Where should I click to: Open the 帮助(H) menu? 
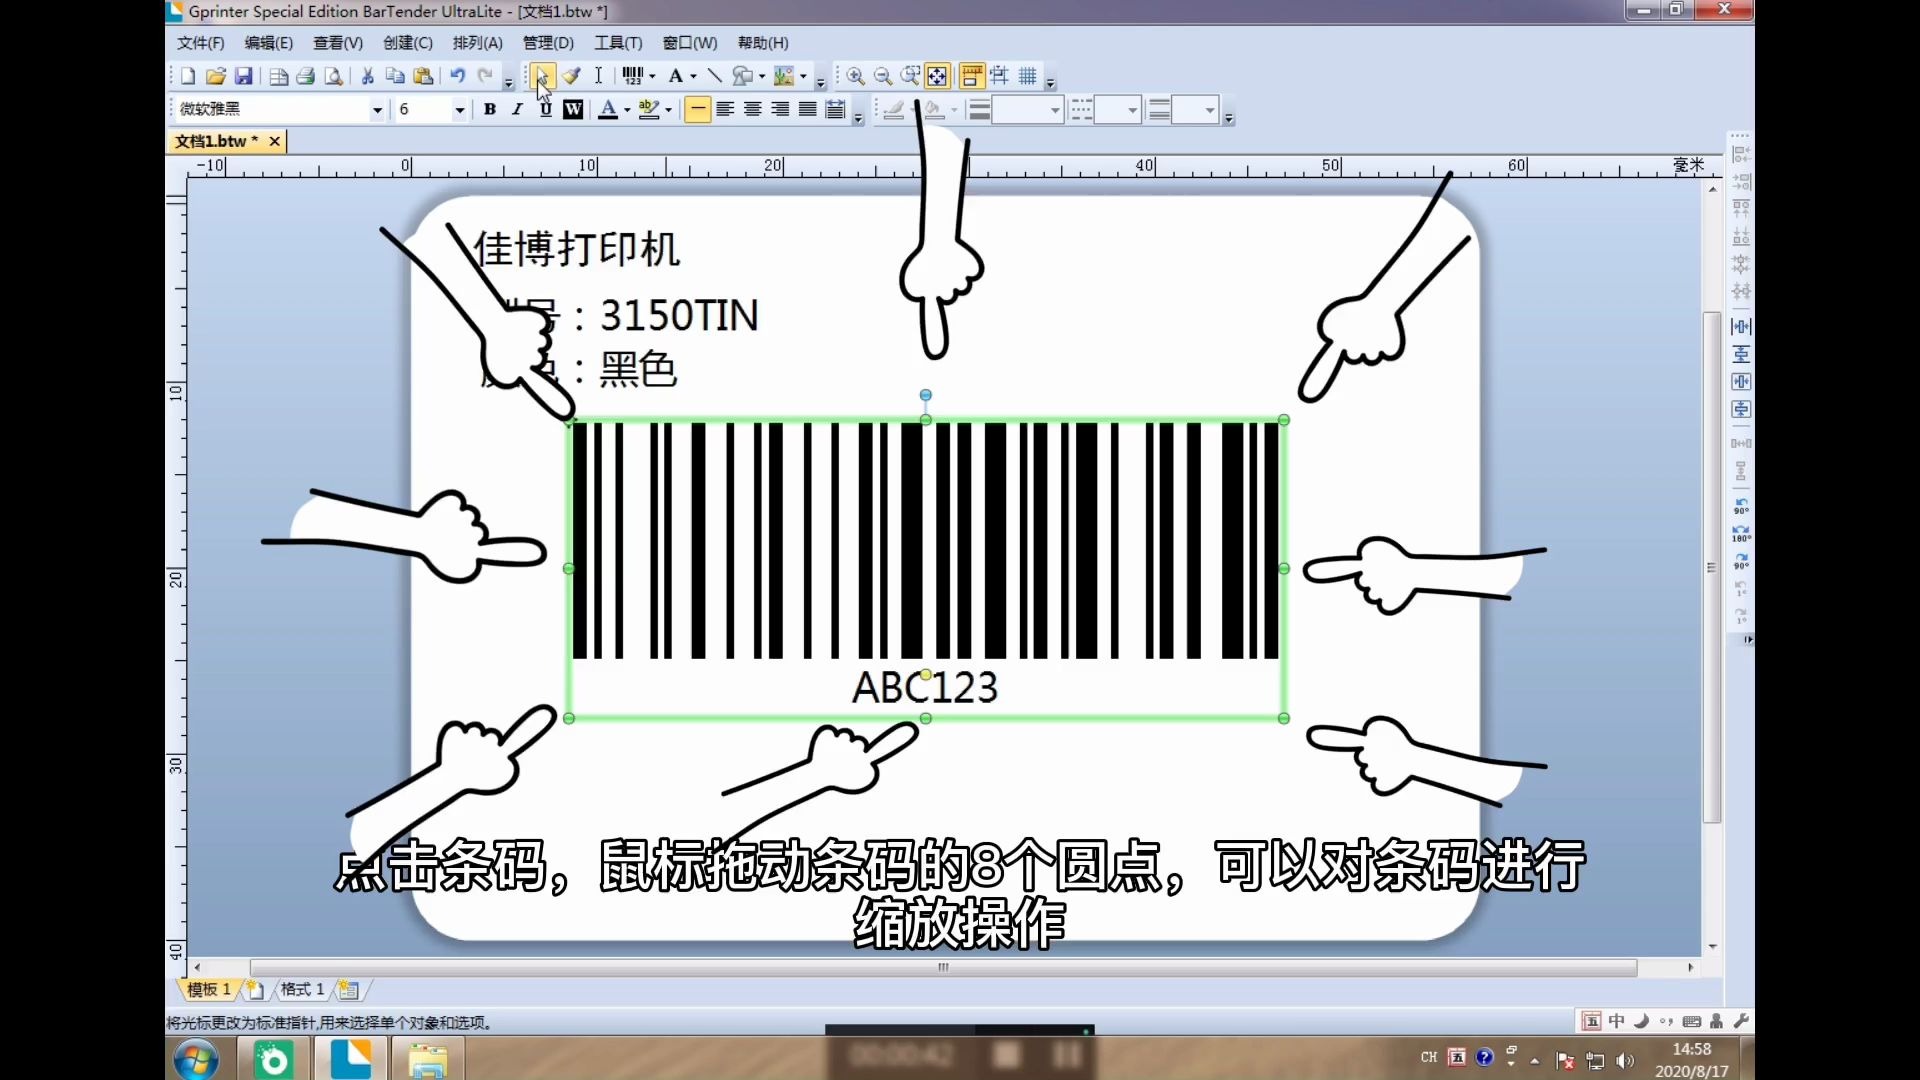763,43
